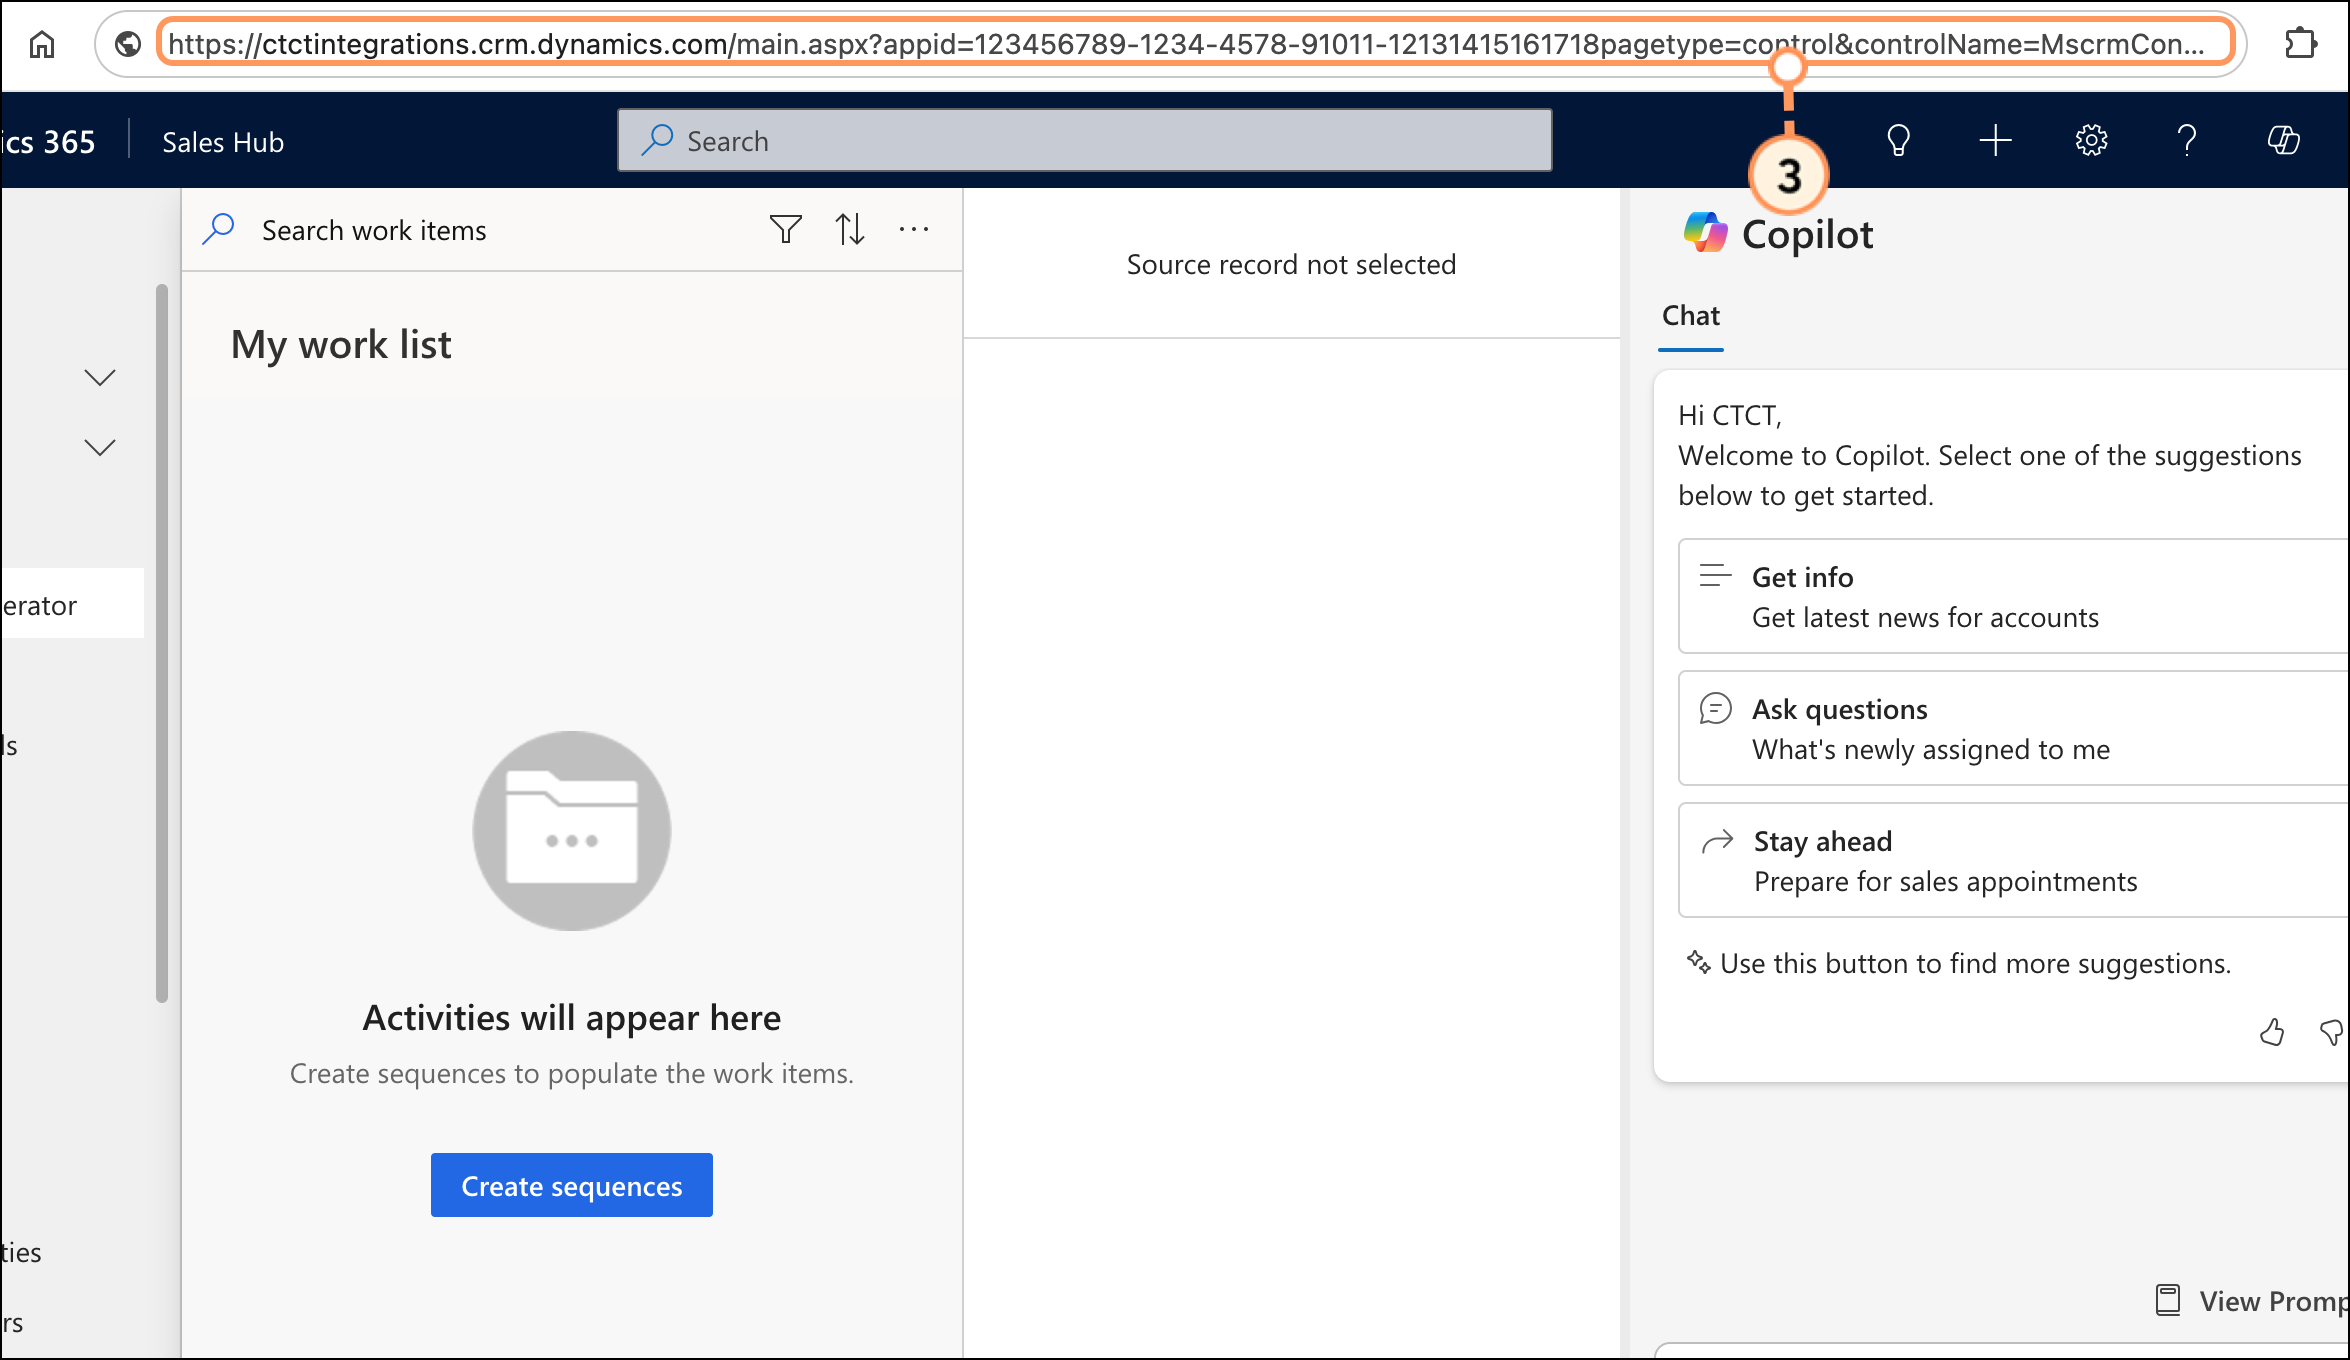Click the work items magnifier icon
2350x1360 pixels.
point(219,230)
